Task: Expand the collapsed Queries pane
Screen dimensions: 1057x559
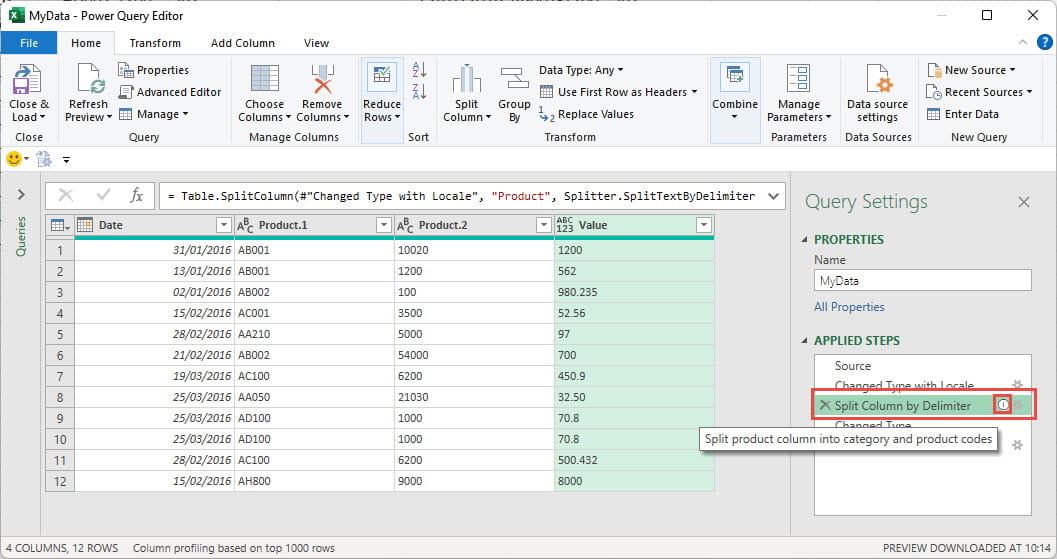Action: click(20, 195)
